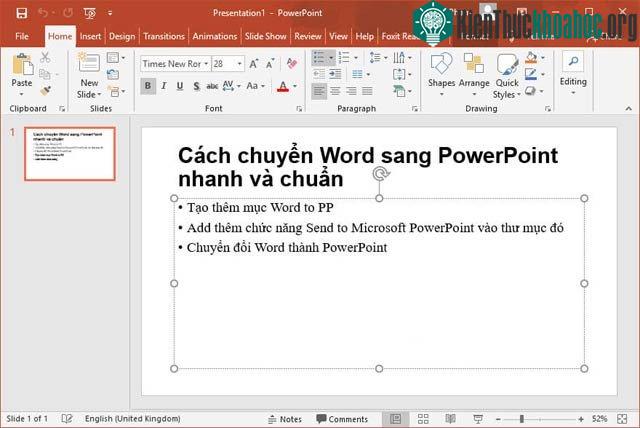640x428 pixels.
Task: Adjust the zoom slider handle
Action: 522,419
